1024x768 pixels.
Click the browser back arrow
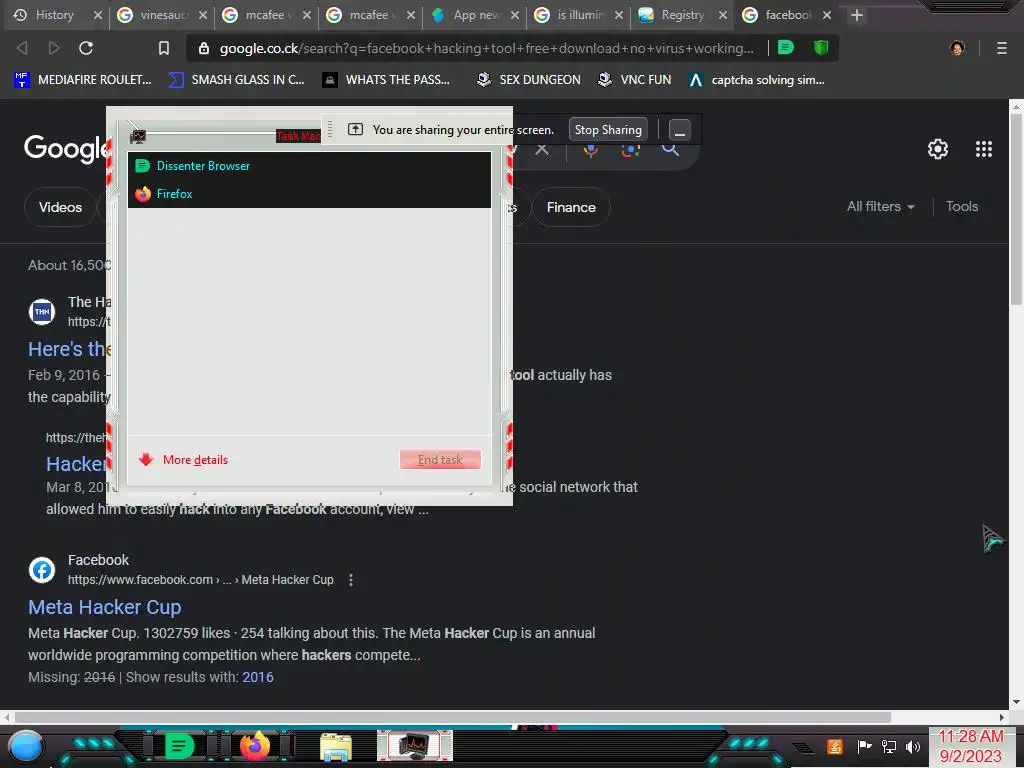[22, 48]
